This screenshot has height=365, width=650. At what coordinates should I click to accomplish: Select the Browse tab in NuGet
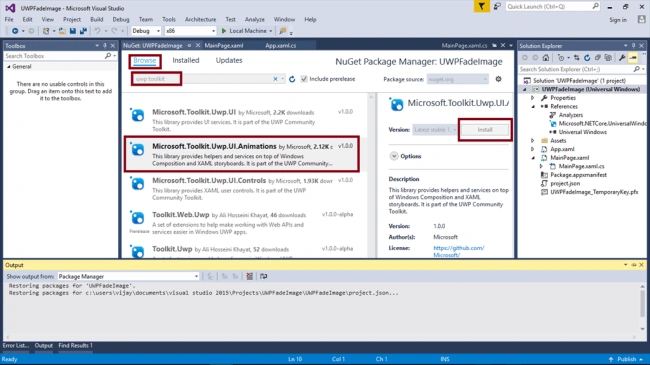tap(145, 61)
